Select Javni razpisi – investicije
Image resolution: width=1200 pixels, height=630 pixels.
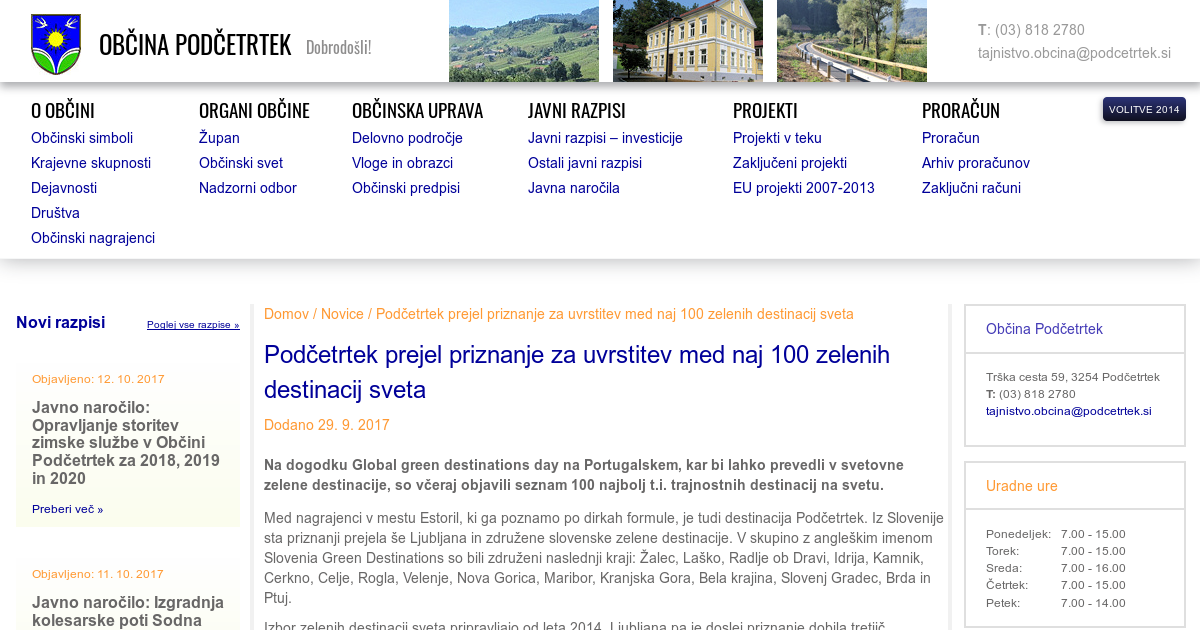pyautogui.click(x=605, y=138)
